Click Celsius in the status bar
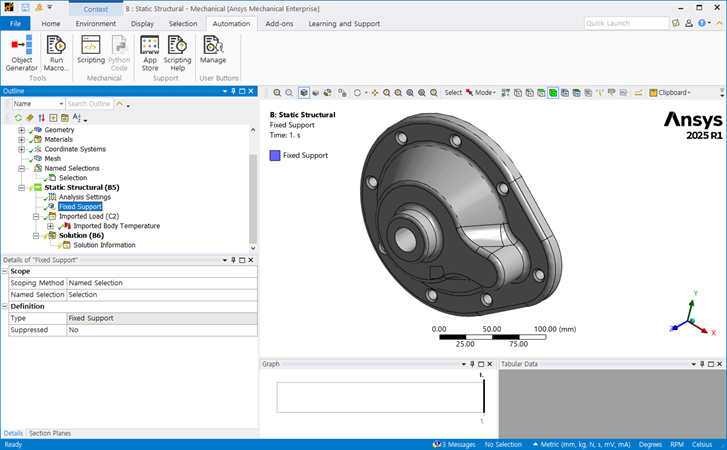This screenshot has width=727, height=450. pos(702,444)
